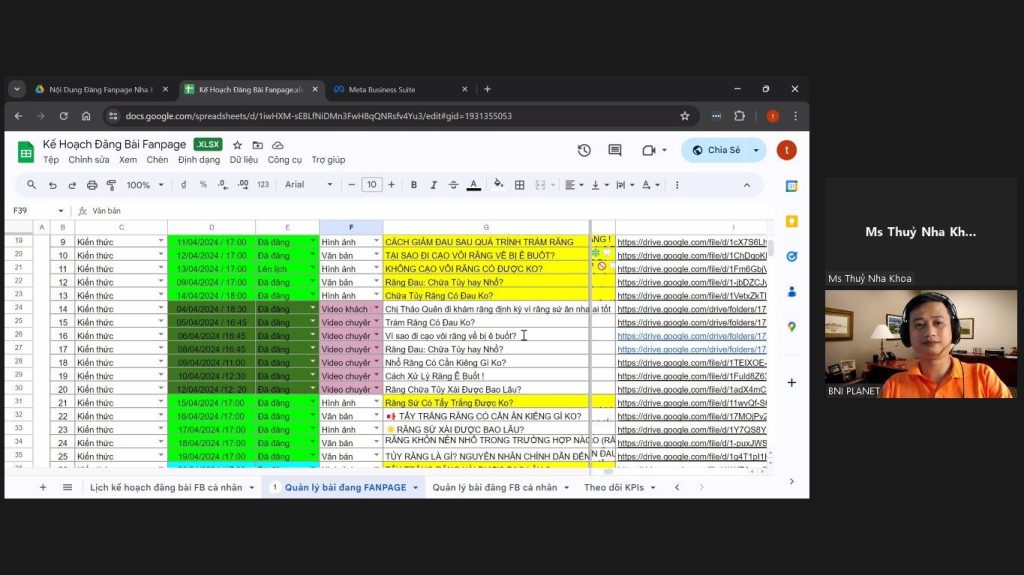Viewport: 1024px width, 575px height.
Task: Click the undo arrow
Action: coord(53,185)
